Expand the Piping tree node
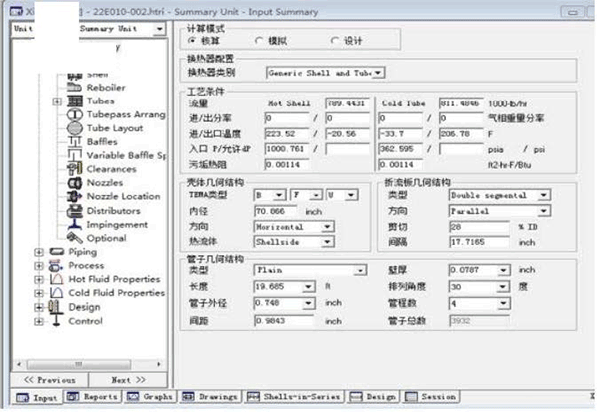The height and width of the screenshot is (416, 600). 39,252
